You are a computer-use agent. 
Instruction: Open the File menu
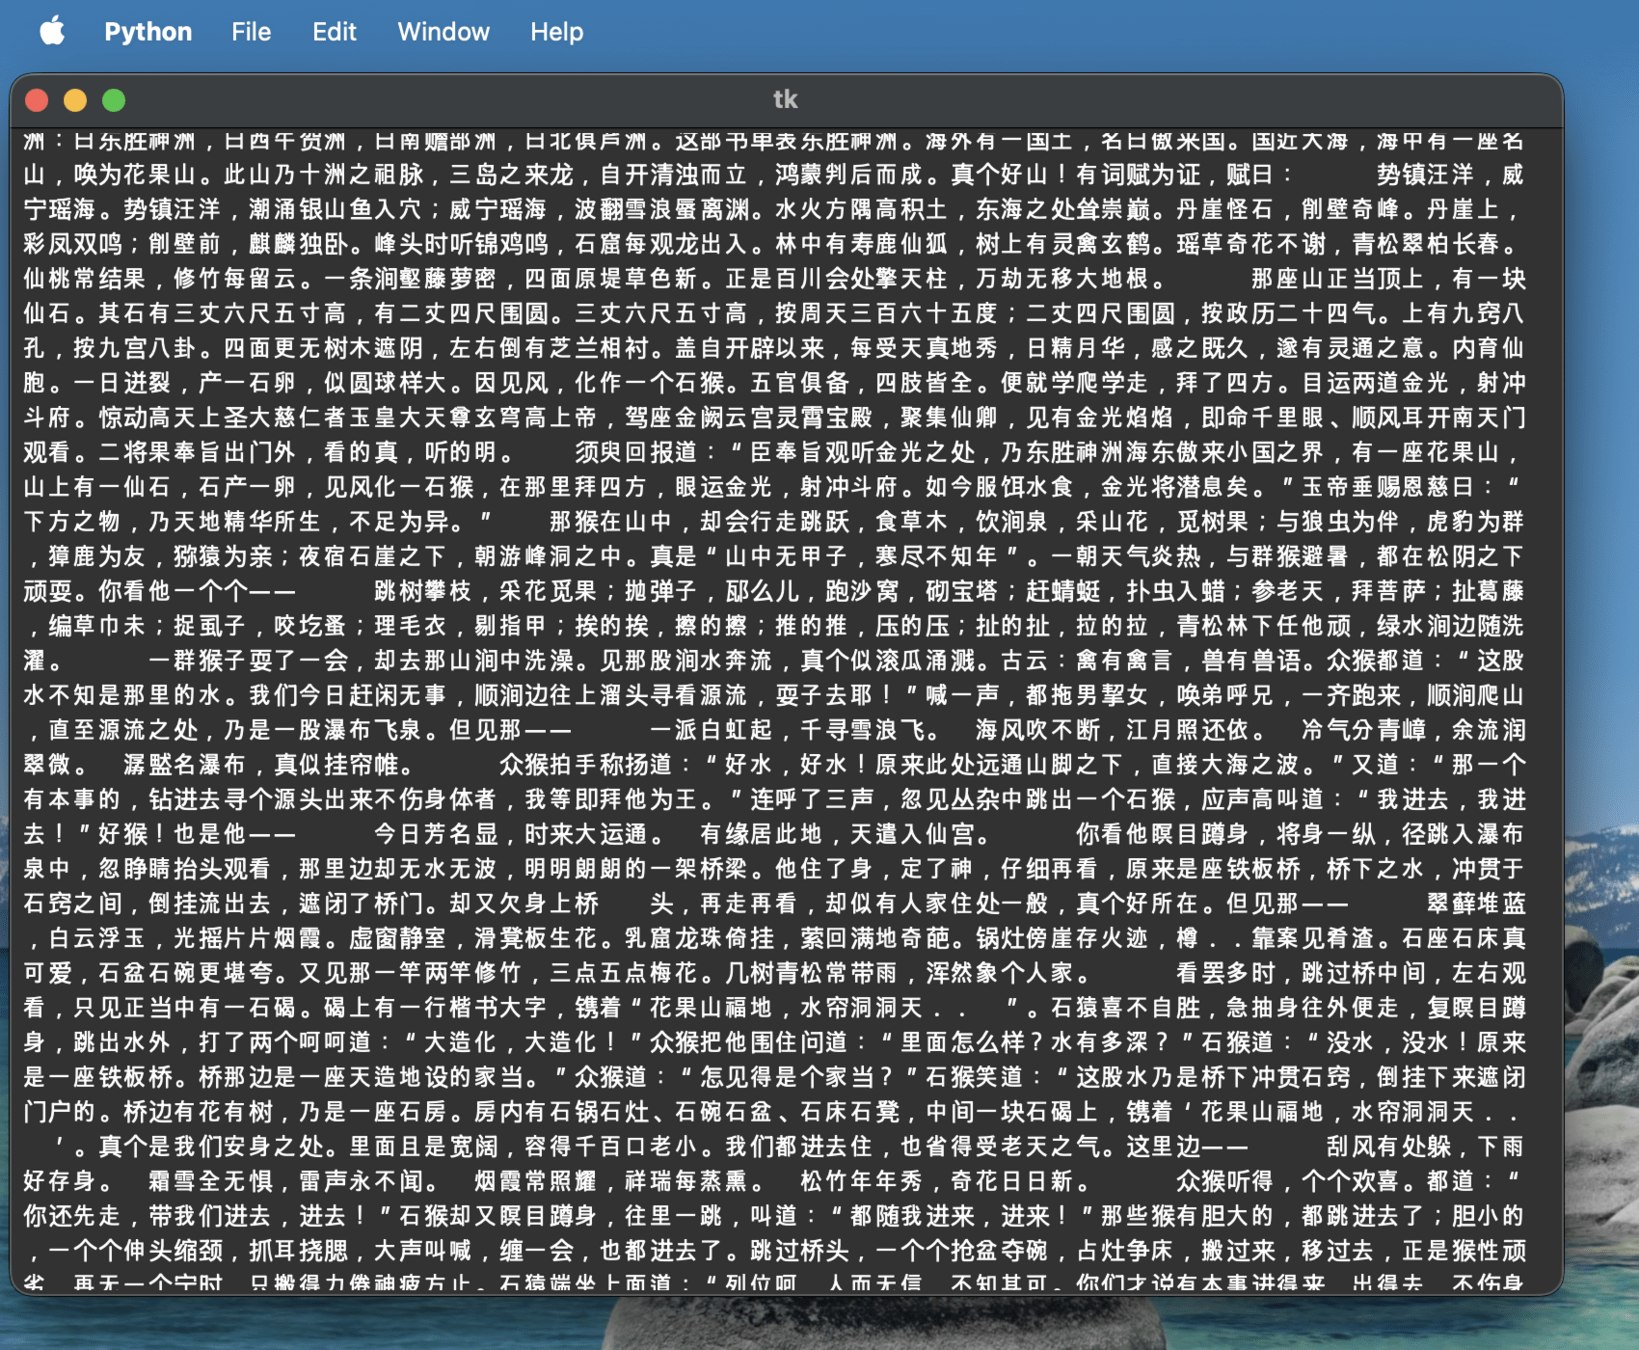pos(251,31)
